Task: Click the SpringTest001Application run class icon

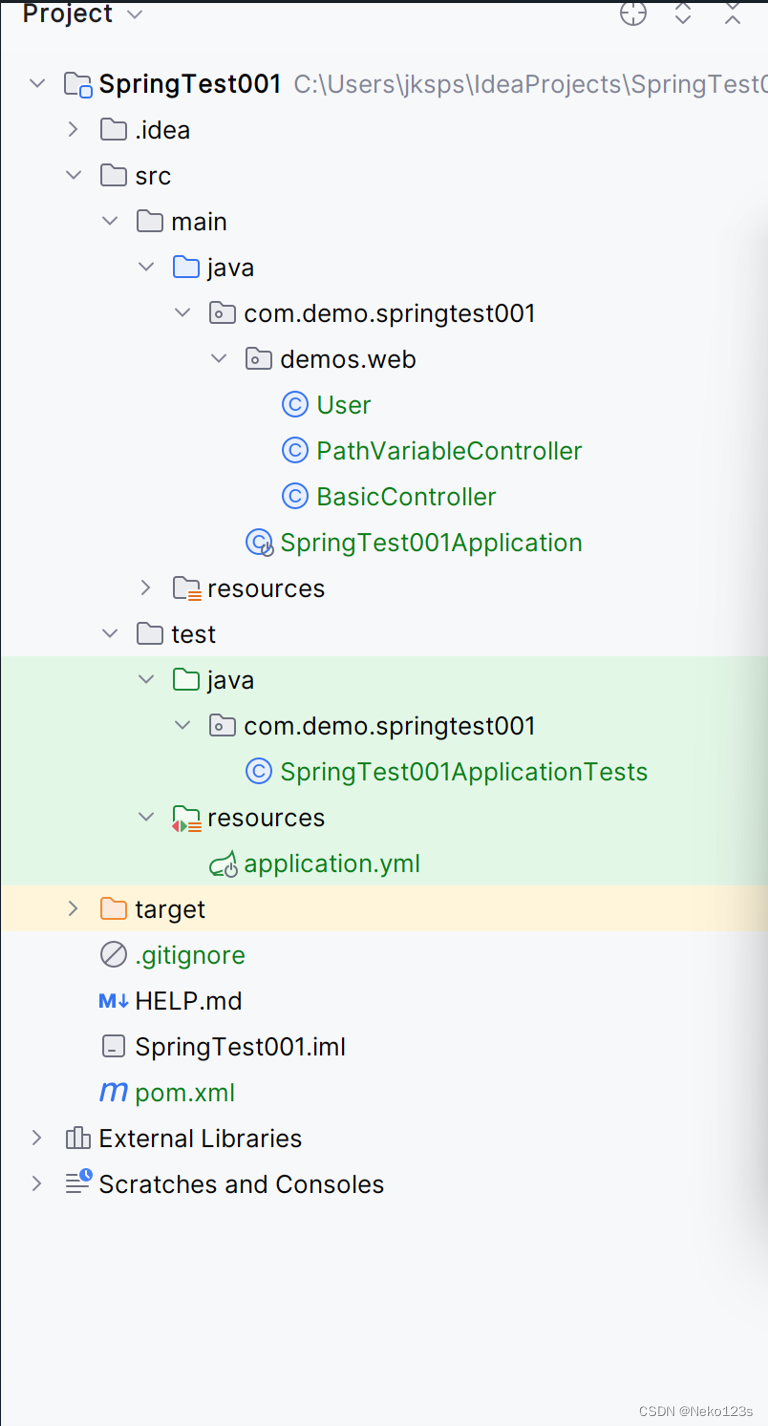Action: point(259,543)
